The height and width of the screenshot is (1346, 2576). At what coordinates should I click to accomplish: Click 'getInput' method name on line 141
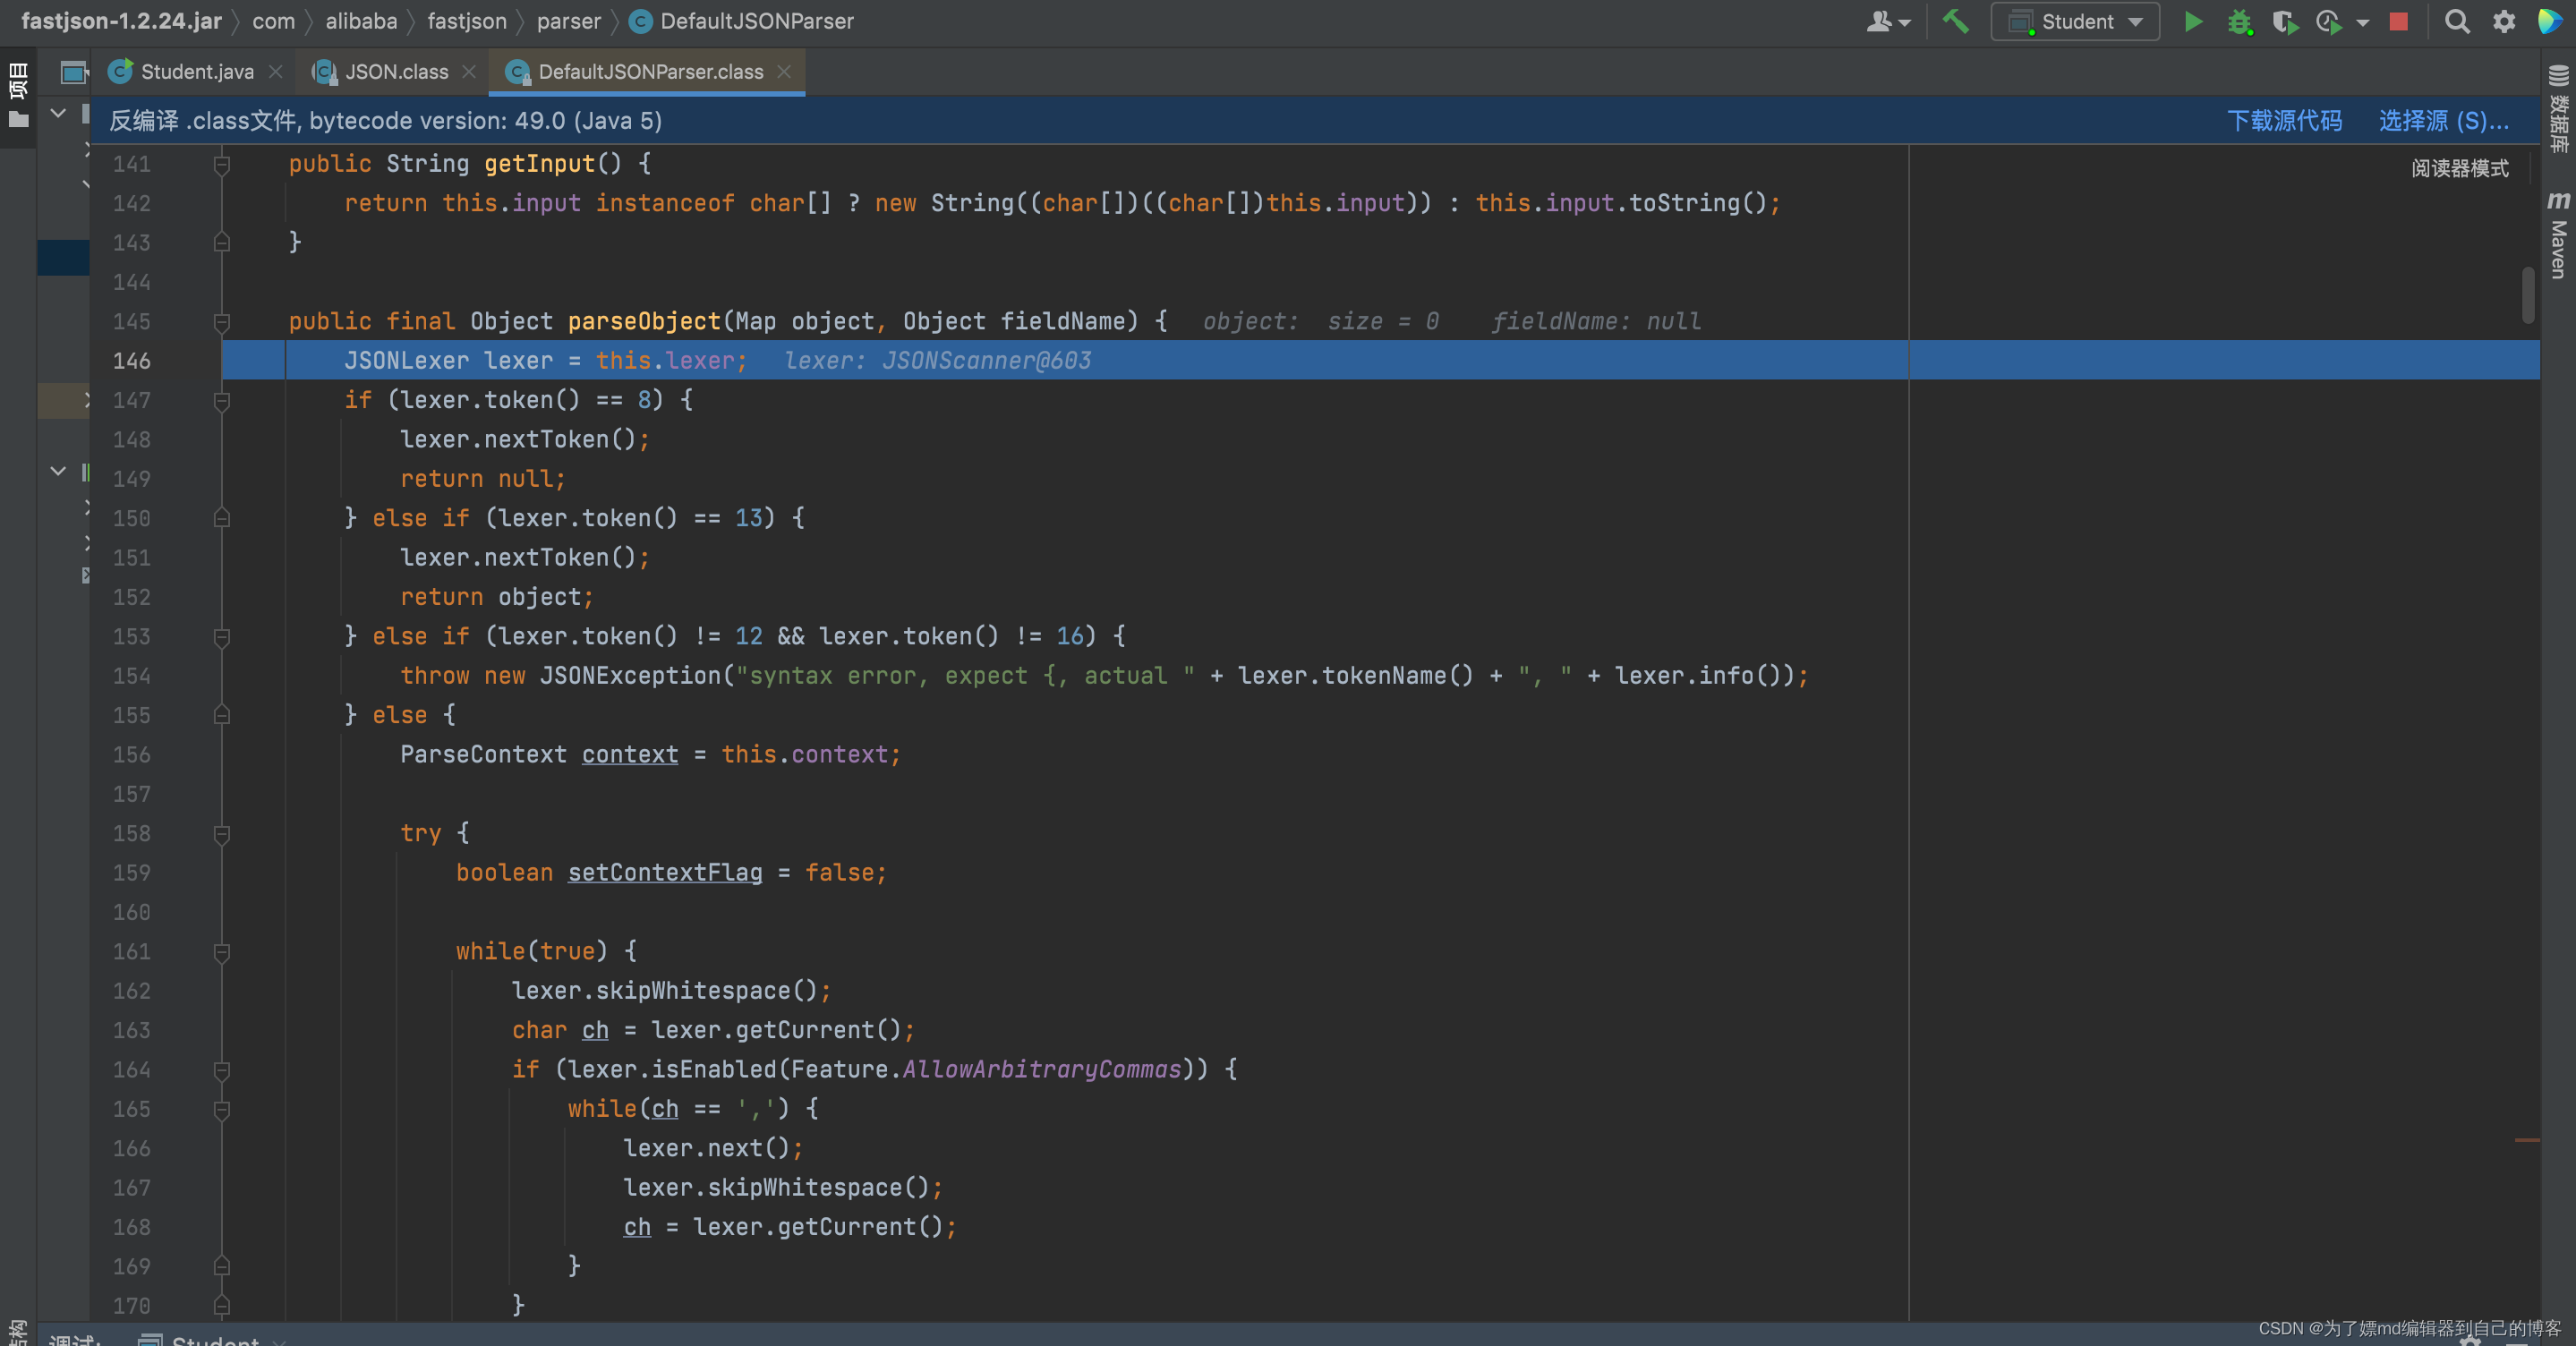pos(539,164)
